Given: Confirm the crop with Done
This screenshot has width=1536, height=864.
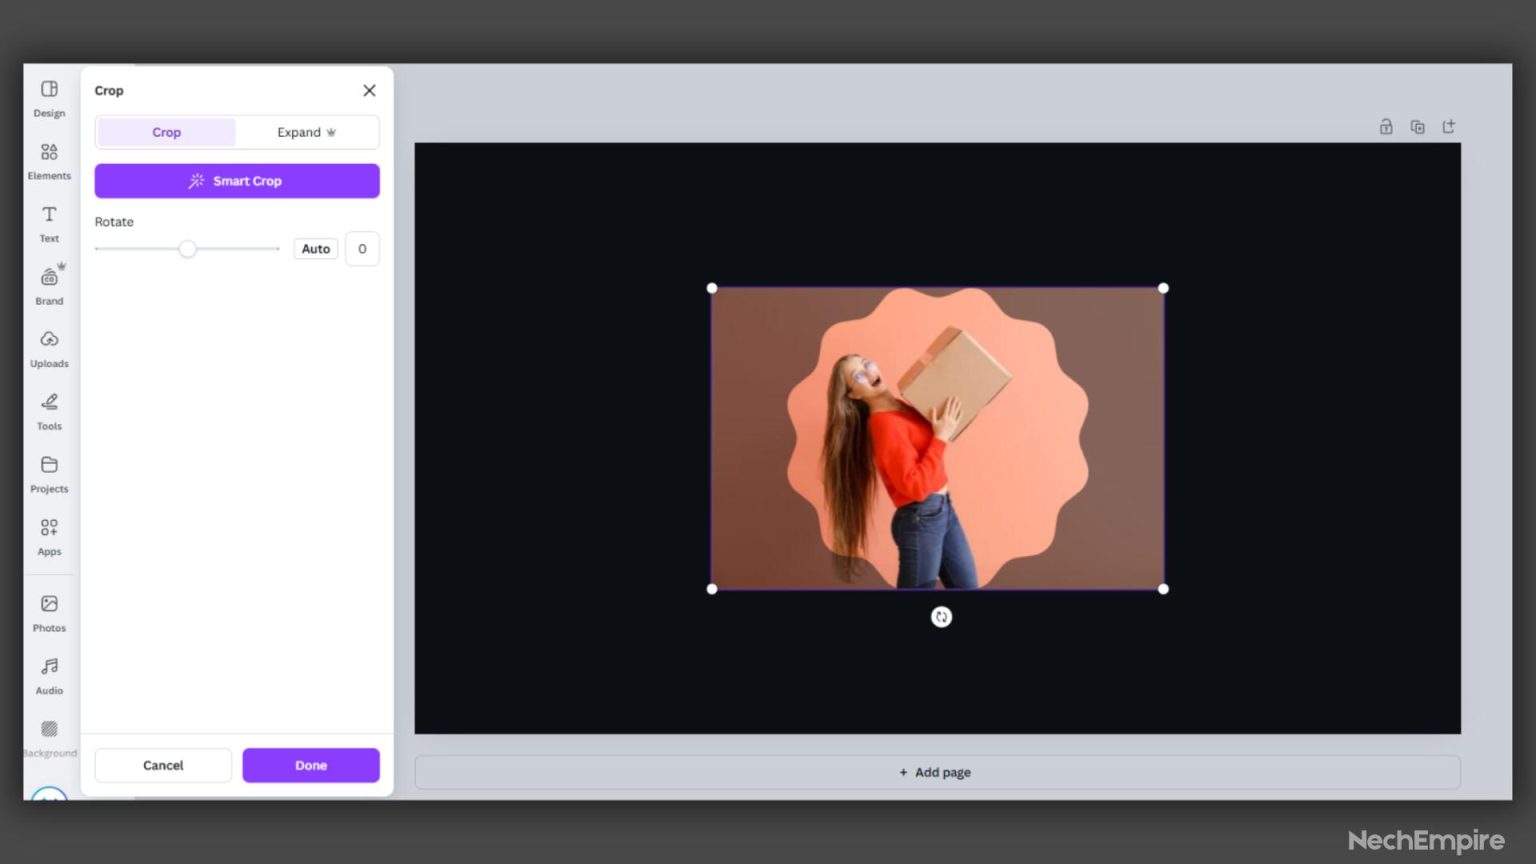Looking at the screenshot, I should coord(310,765).
